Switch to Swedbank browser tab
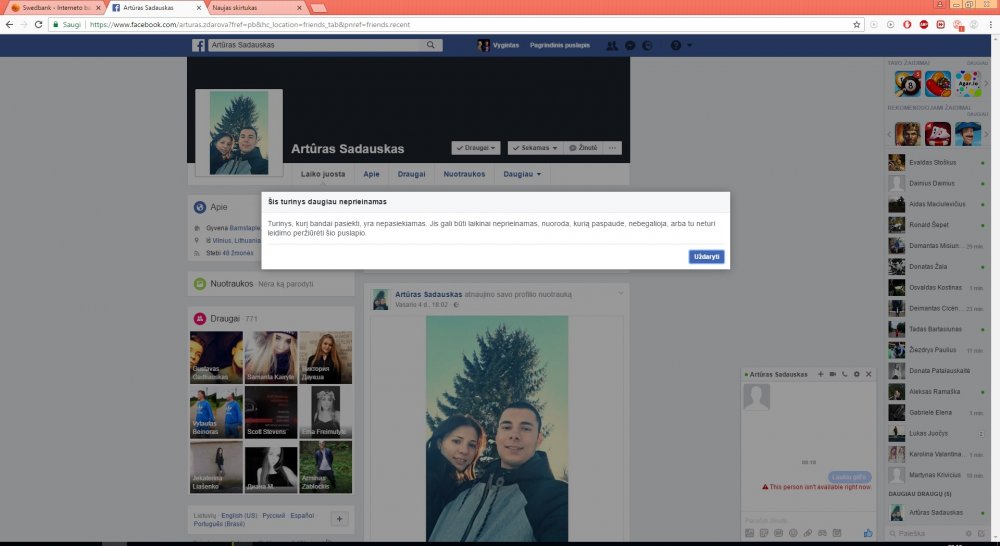The height and width of the screenshot is (546, 1000). 56,8
